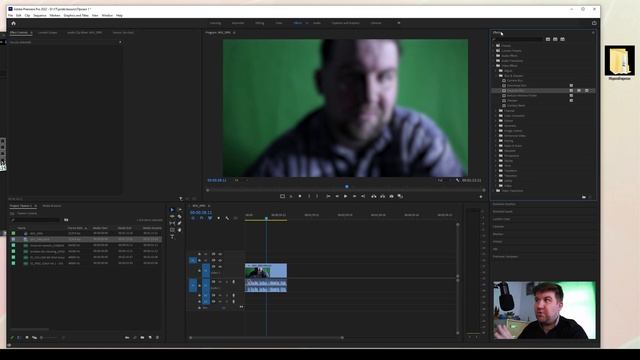The height and width of the screenshot is (360, 640).
Task: Solo audio track A1
Action: (x=227, y=282)
